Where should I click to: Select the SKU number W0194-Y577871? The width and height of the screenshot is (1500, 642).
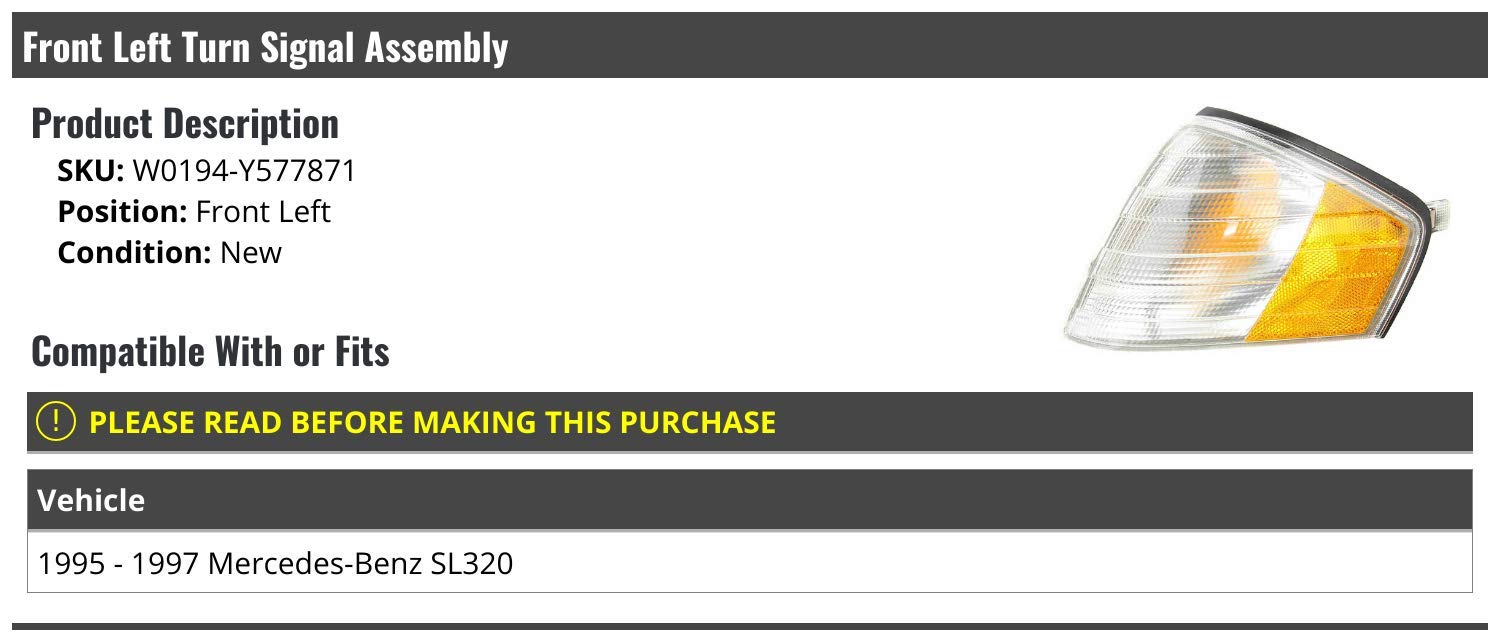[x=244, y=171]
